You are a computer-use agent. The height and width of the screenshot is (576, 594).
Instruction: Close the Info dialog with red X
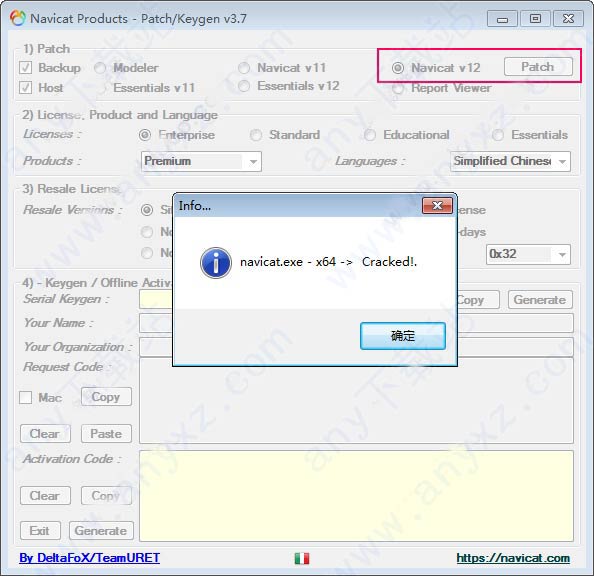[x=437, y=206]
